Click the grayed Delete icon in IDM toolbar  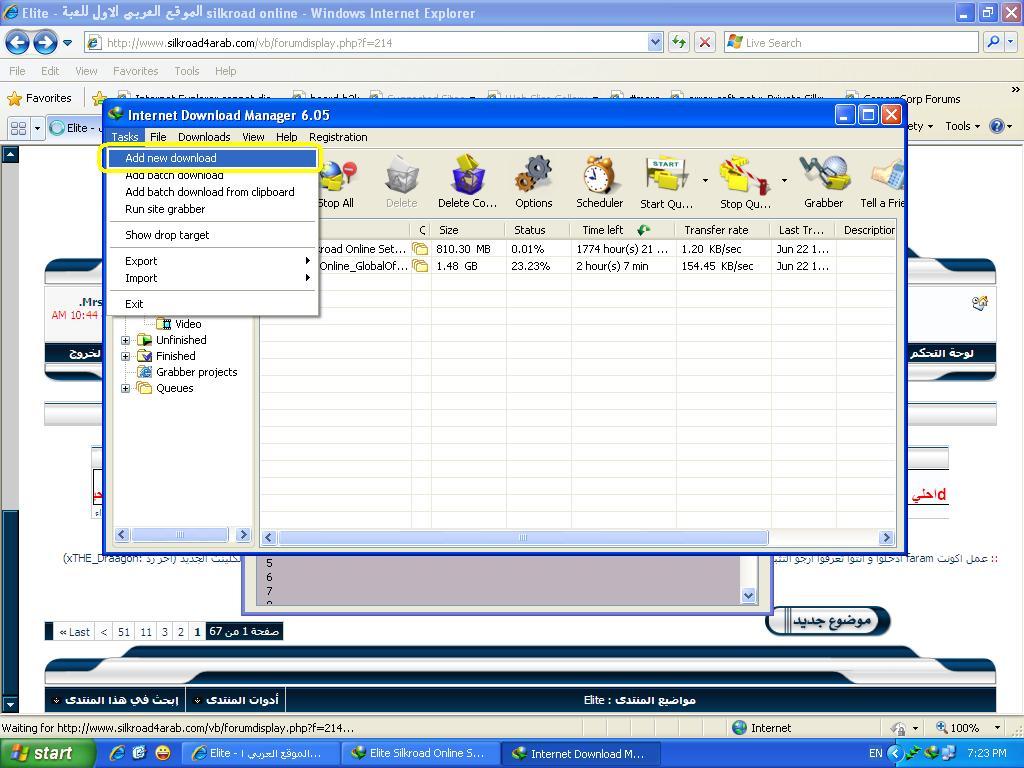[x=402, y=176]
